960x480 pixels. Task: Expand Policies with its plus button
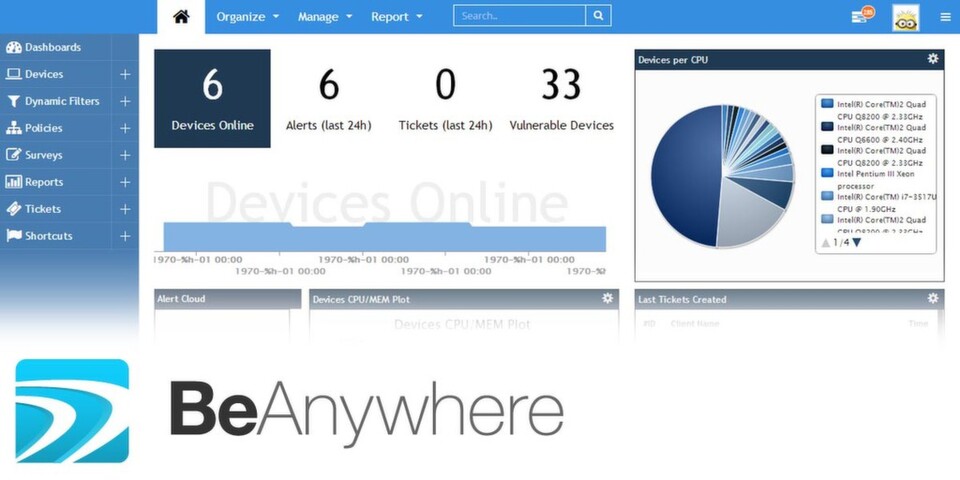pos(125,128)
